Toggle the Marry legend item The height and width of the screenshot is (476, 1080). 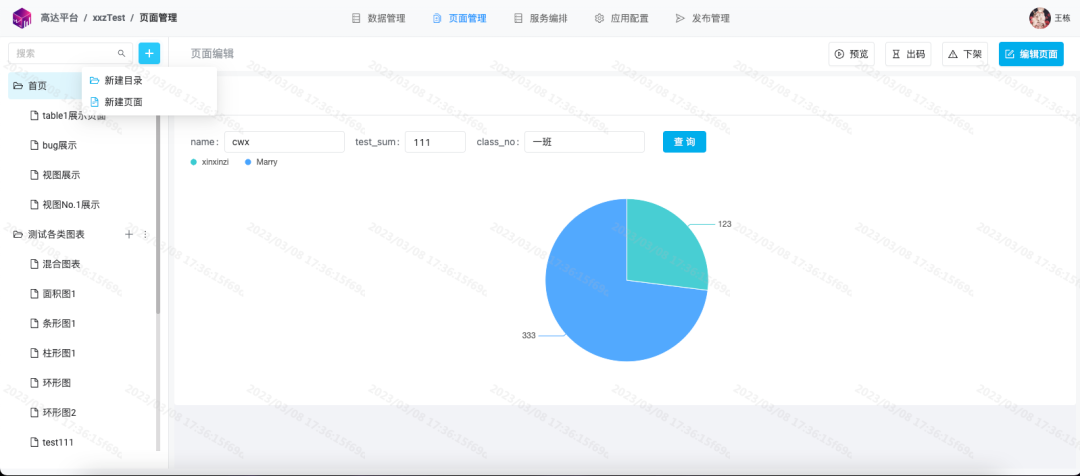click(x=261, y=162)
